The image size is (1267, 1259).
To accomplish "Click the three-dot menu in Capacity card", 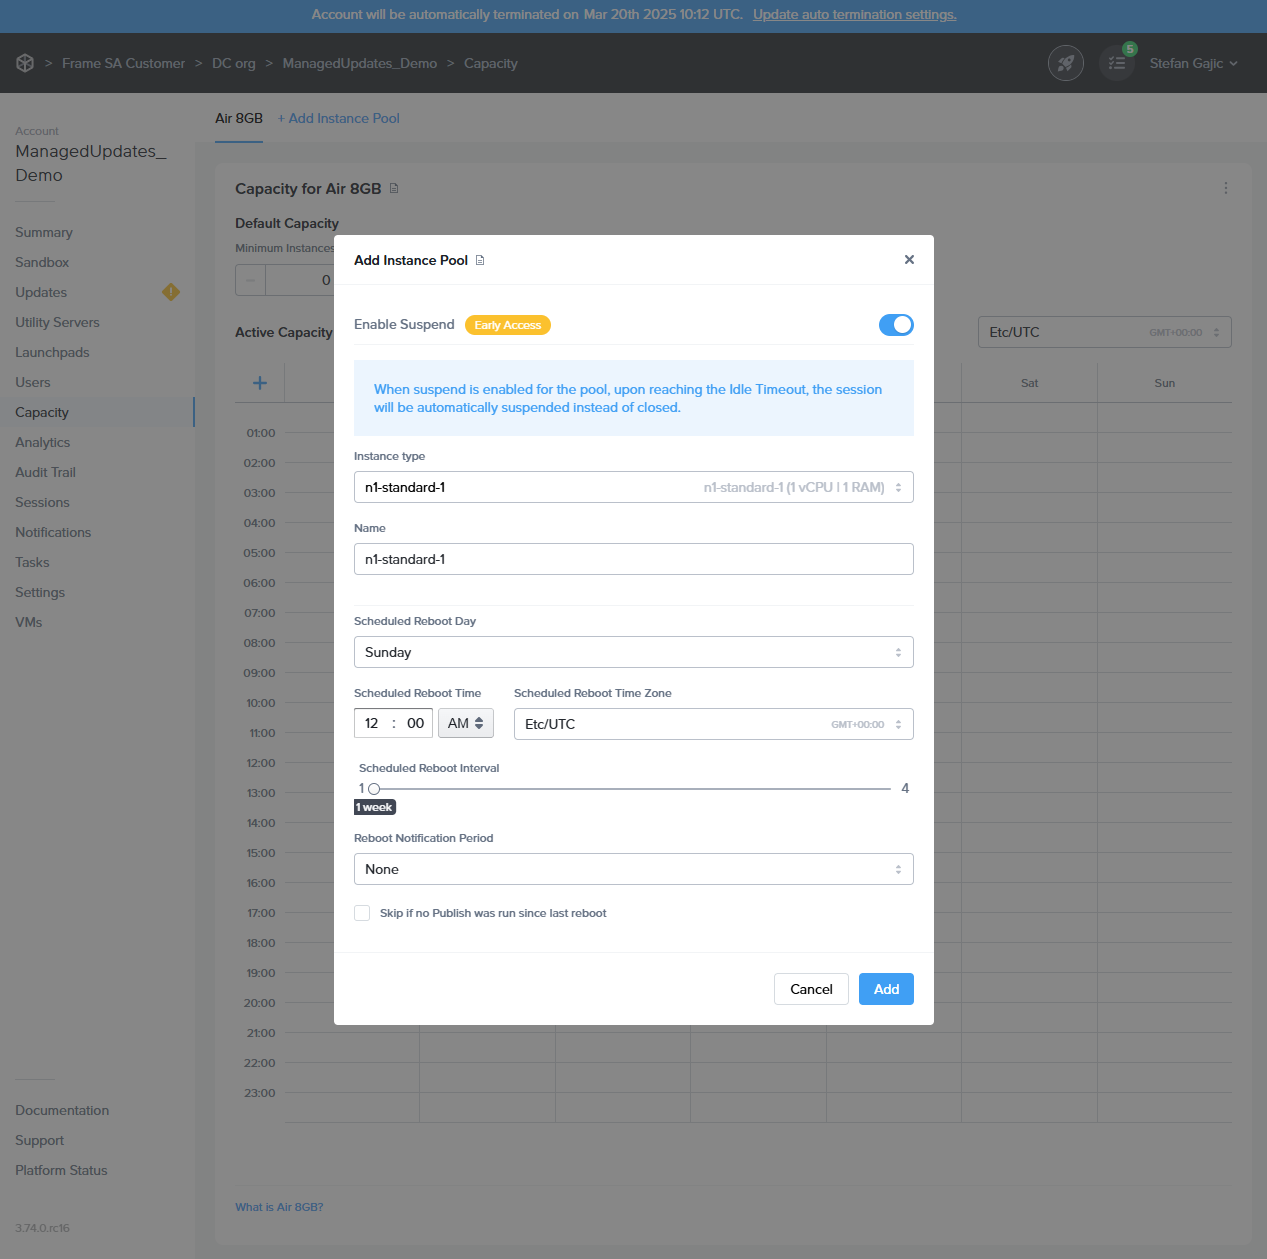I will pyautogui.click(x=1225, y=188).
